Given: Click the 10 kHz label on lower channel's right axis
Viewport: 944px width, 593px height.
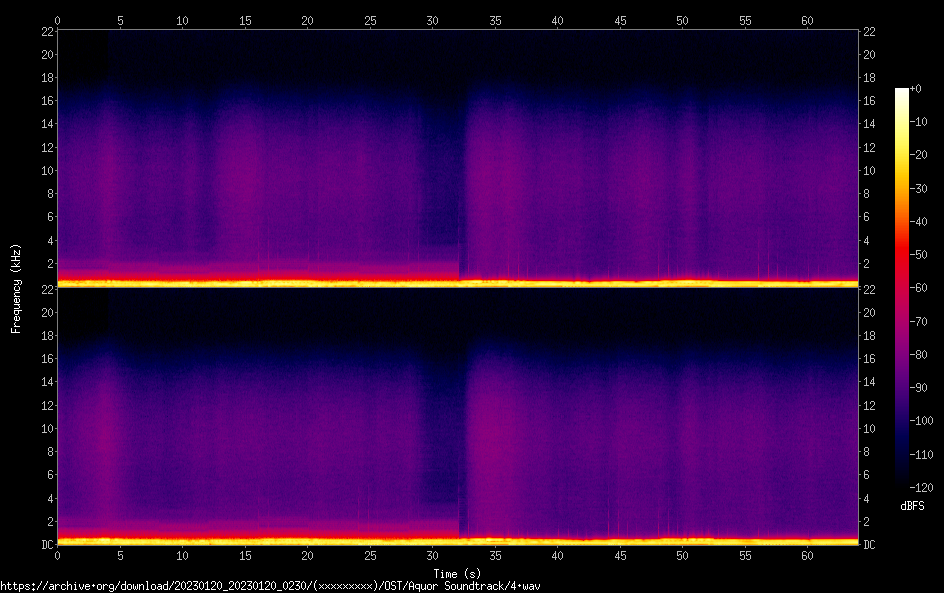Looking at the screenshot, I should [869, 429].
